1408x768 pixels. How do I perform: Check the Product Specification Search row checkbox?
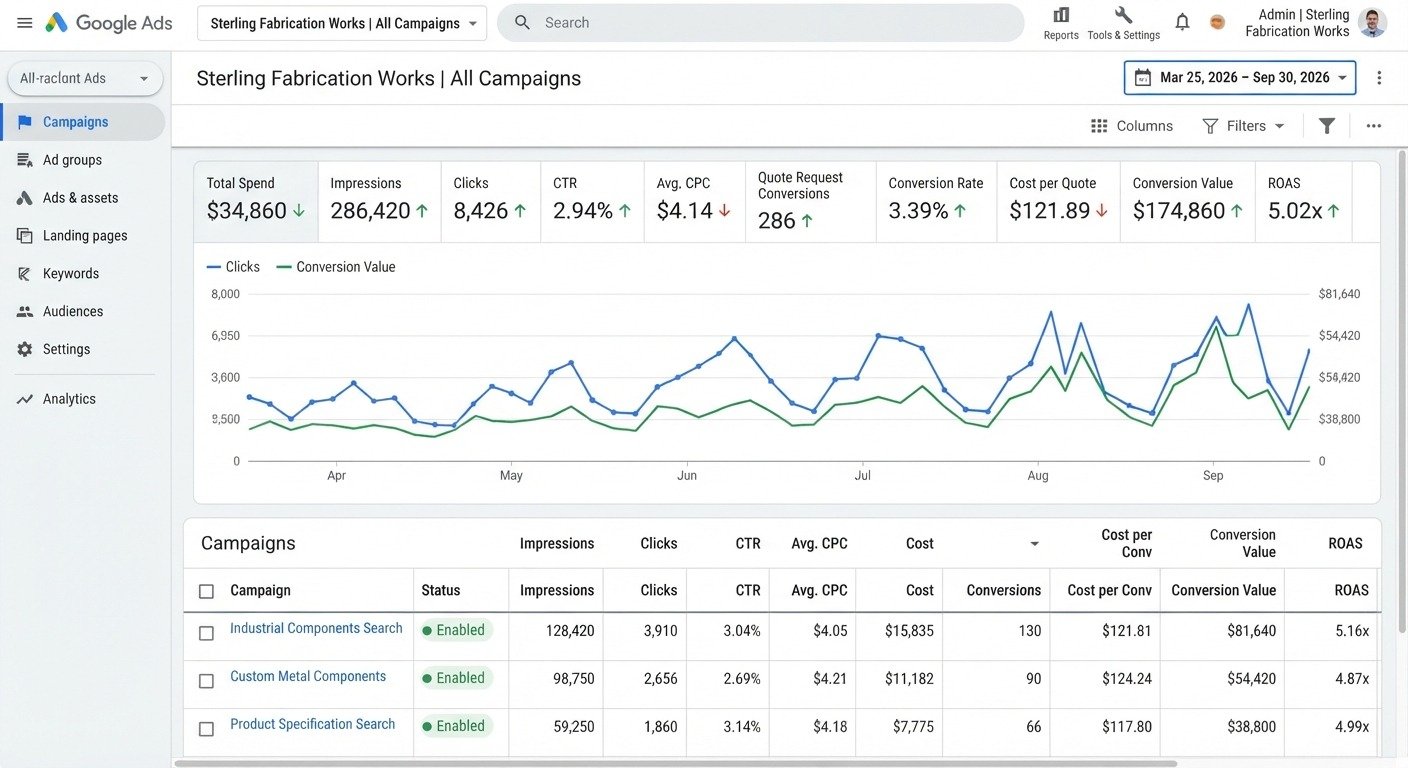tap(206, 729)
